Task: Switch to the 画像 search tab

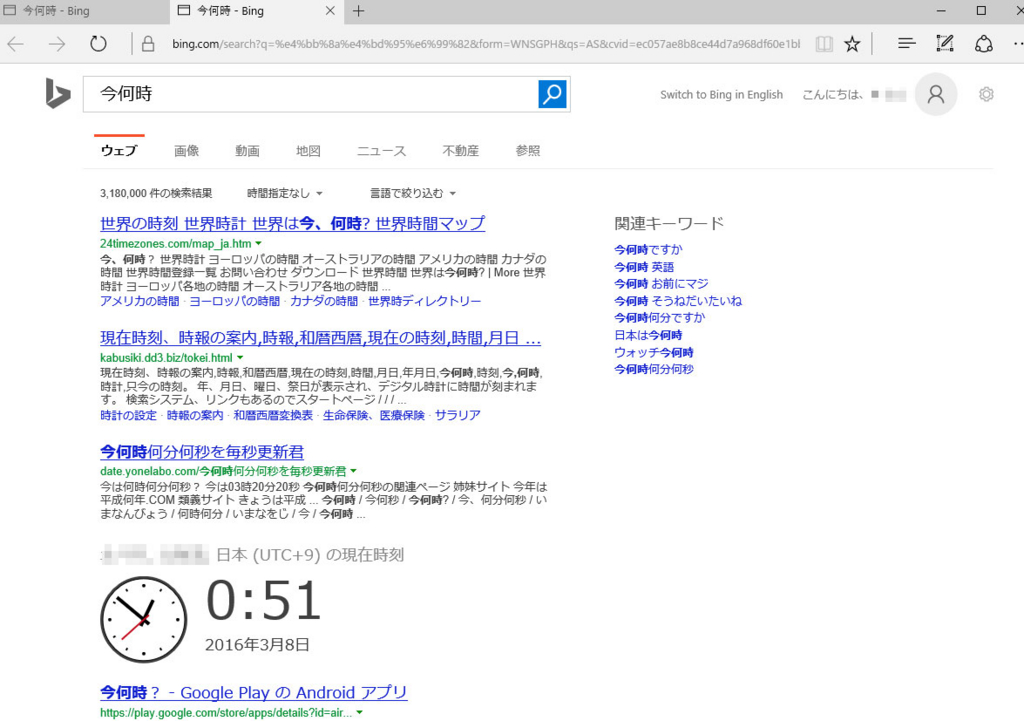Action: (x=186, y=151)
